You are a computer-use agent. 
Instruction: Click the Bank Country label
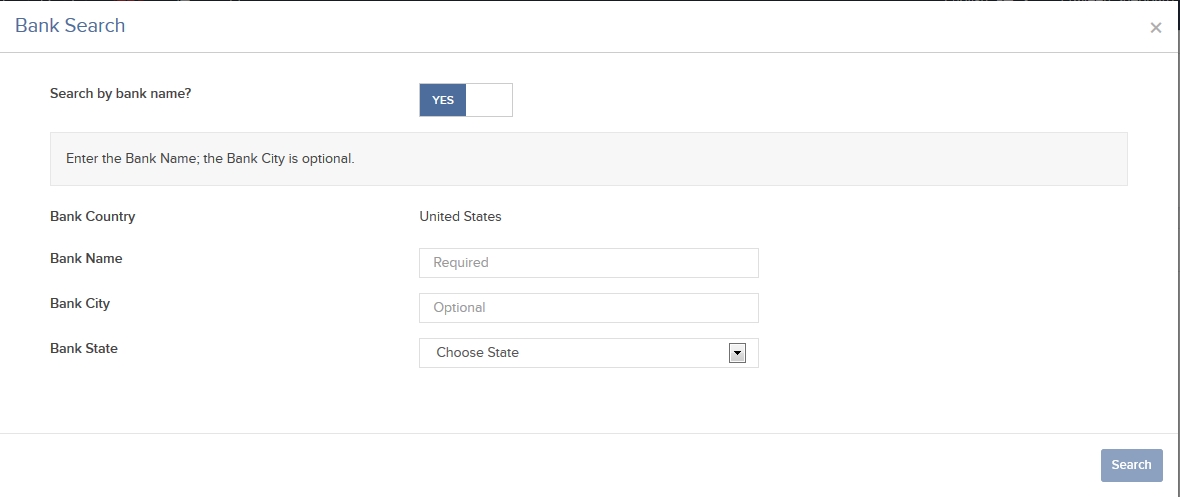click(93, 217)
